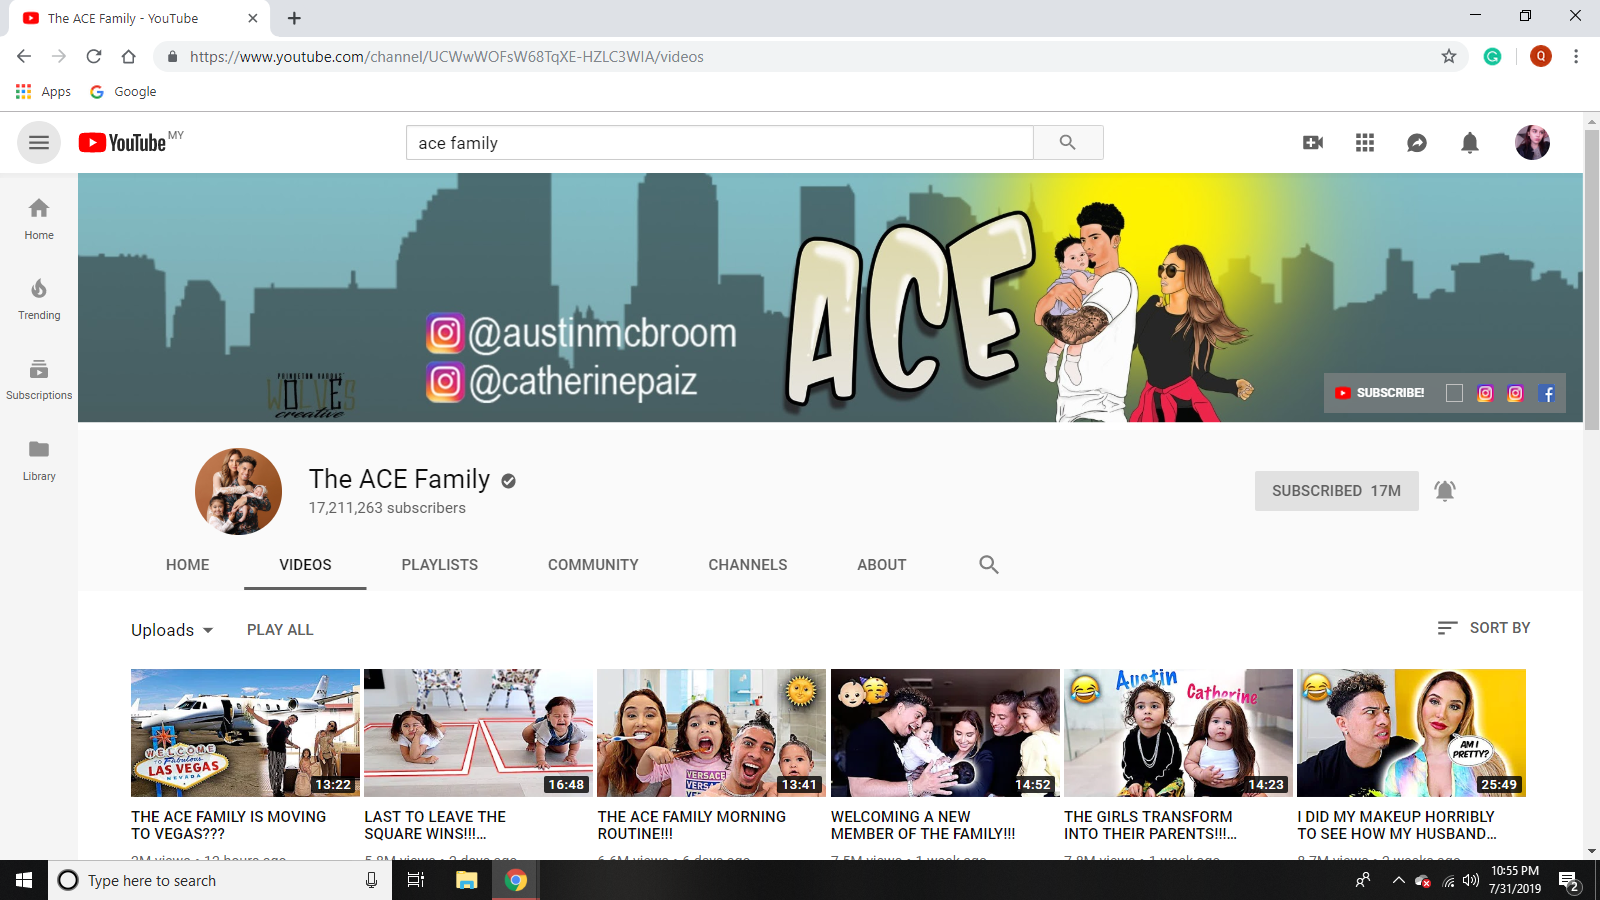Viewport: 1600px width, 900px height.
Task: Select the VIDEOS channel tab
Action: tap(305, 565)
